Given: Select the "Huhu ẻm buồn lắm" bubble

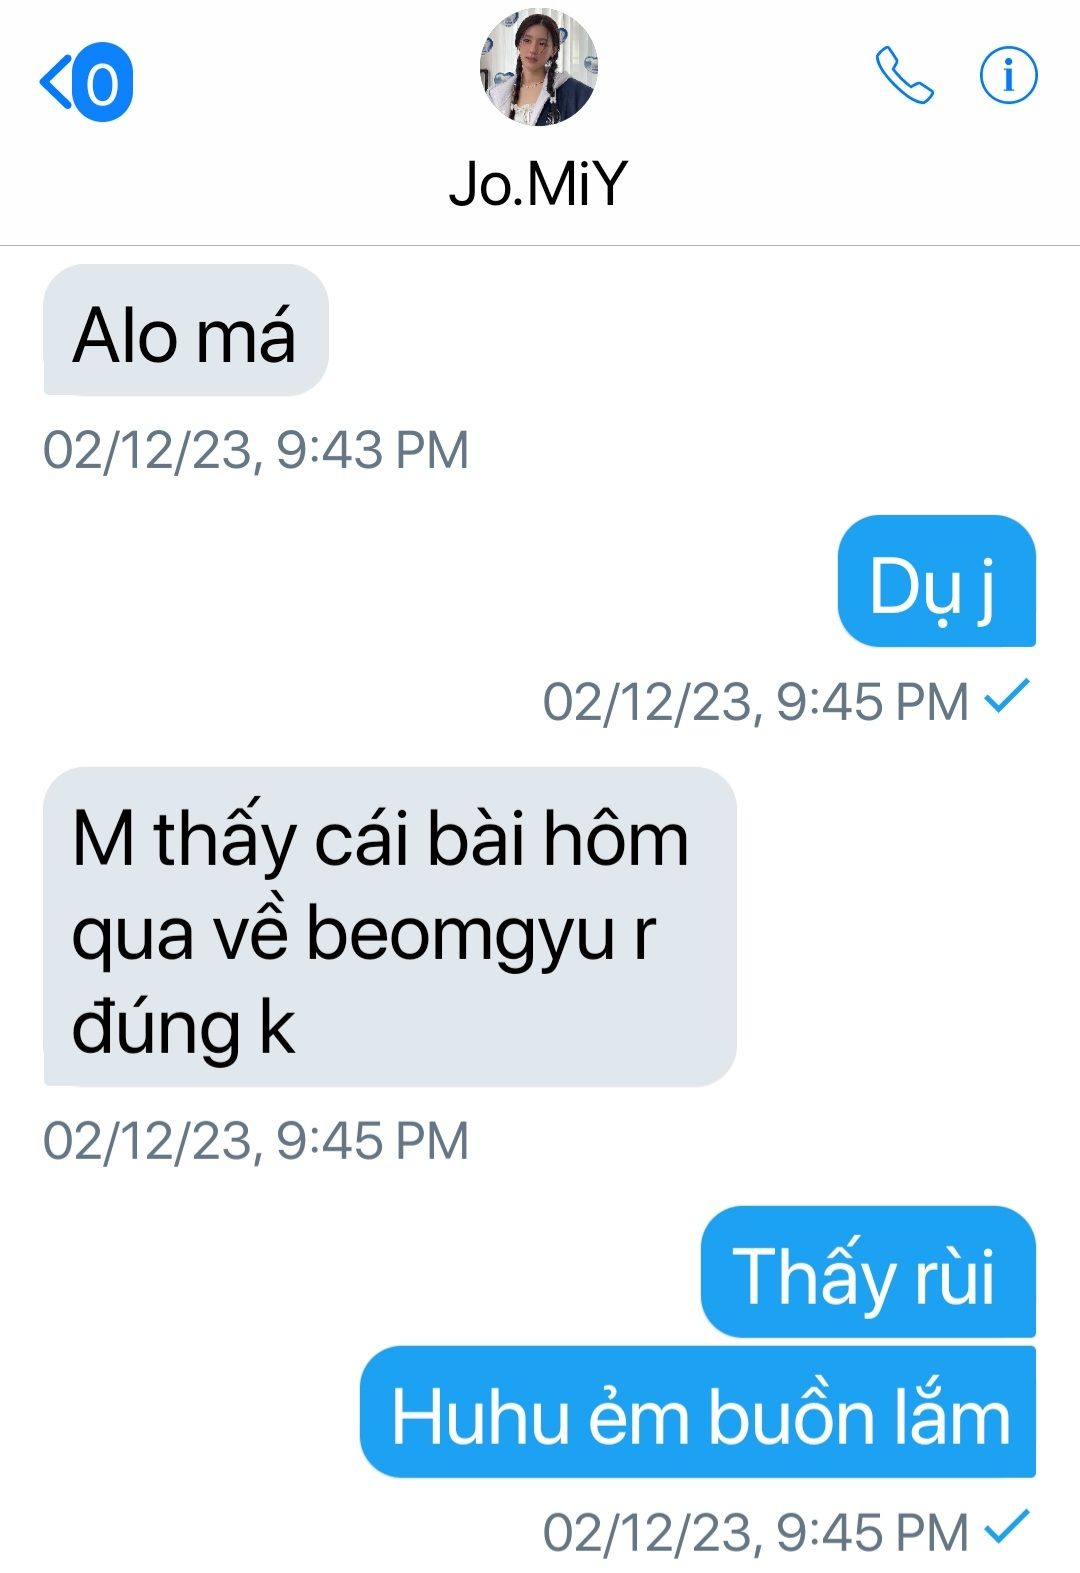Looking at the screenshot, I should coord(698,1412).
